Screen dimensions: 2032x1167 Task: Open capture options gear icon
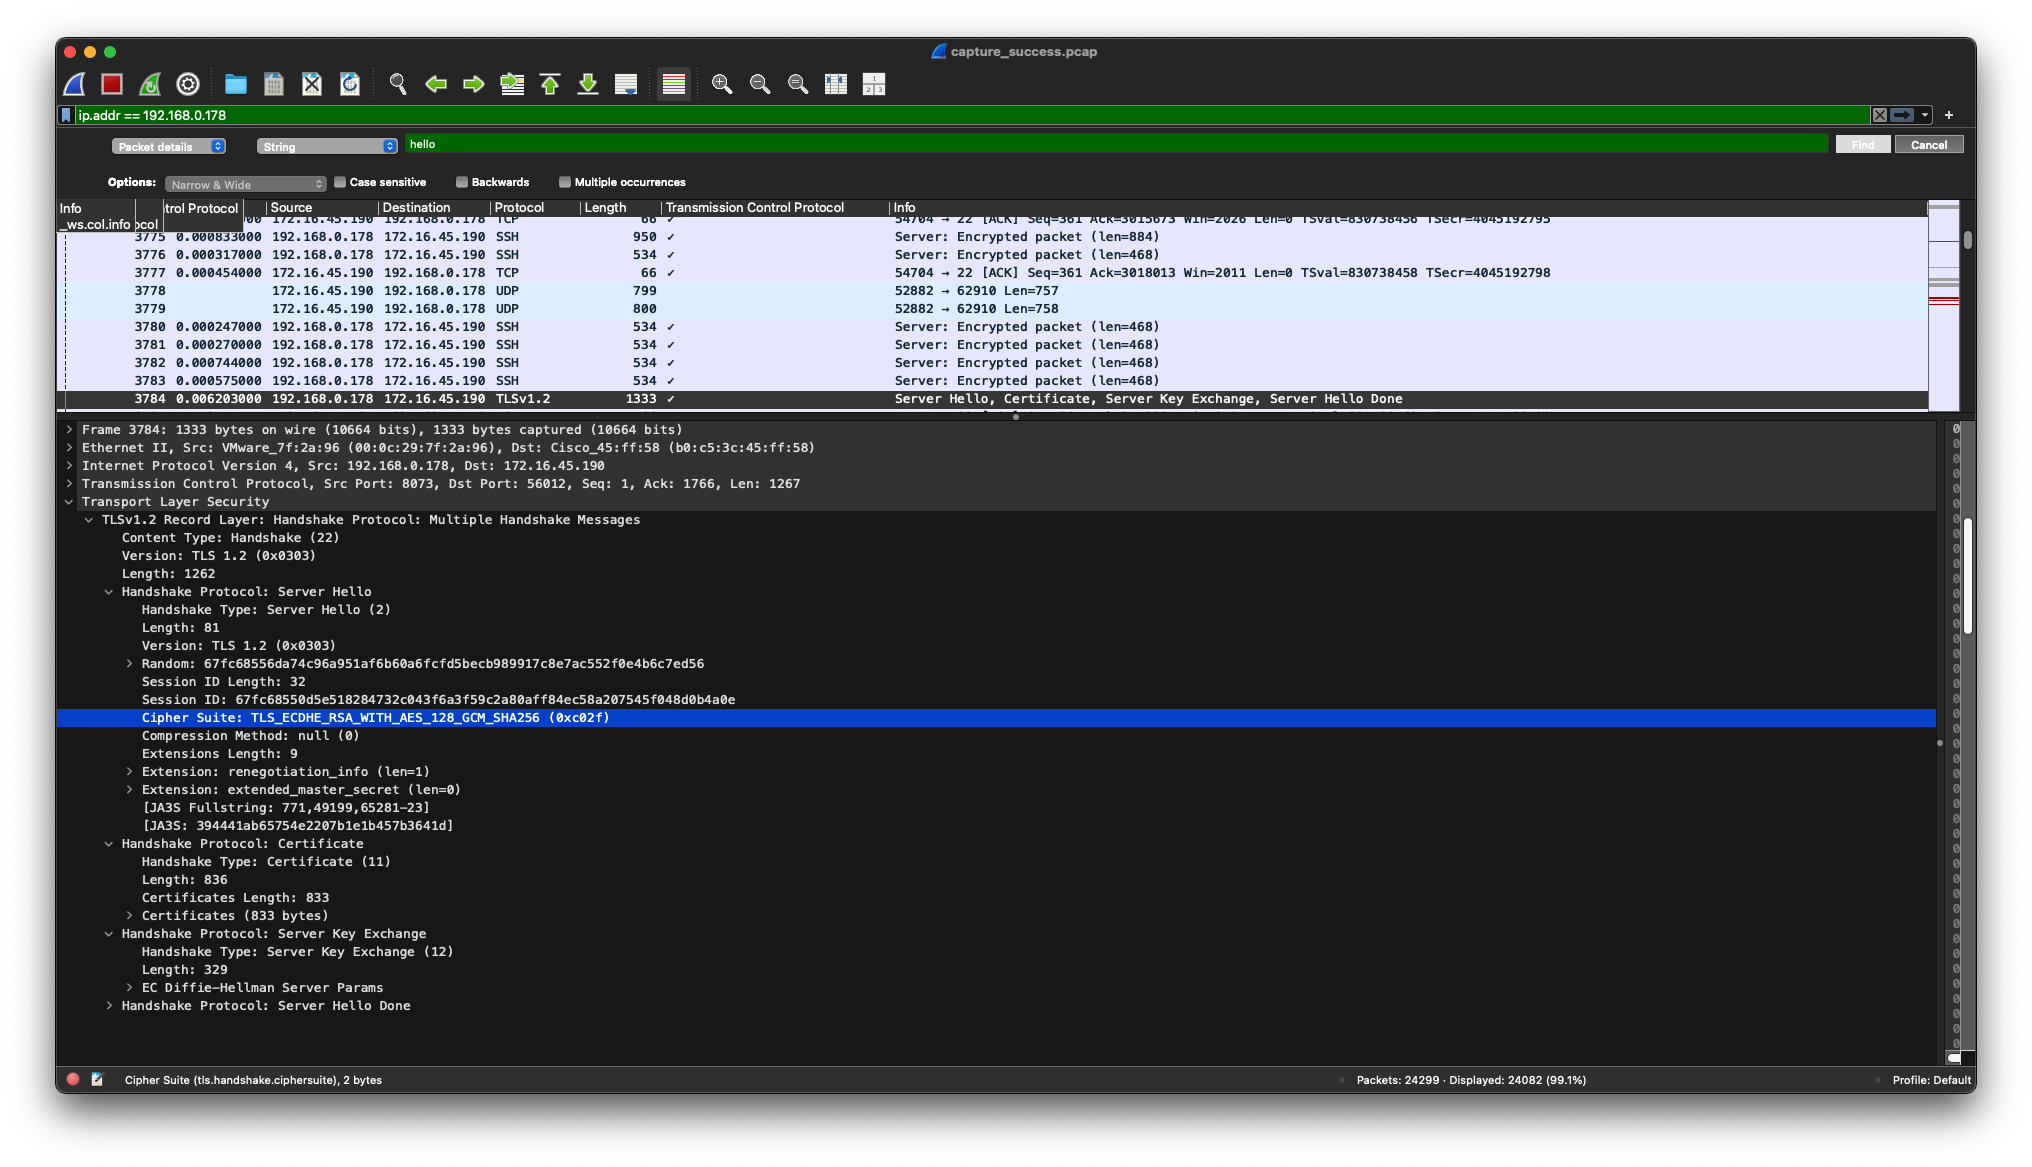coord(188,85)
